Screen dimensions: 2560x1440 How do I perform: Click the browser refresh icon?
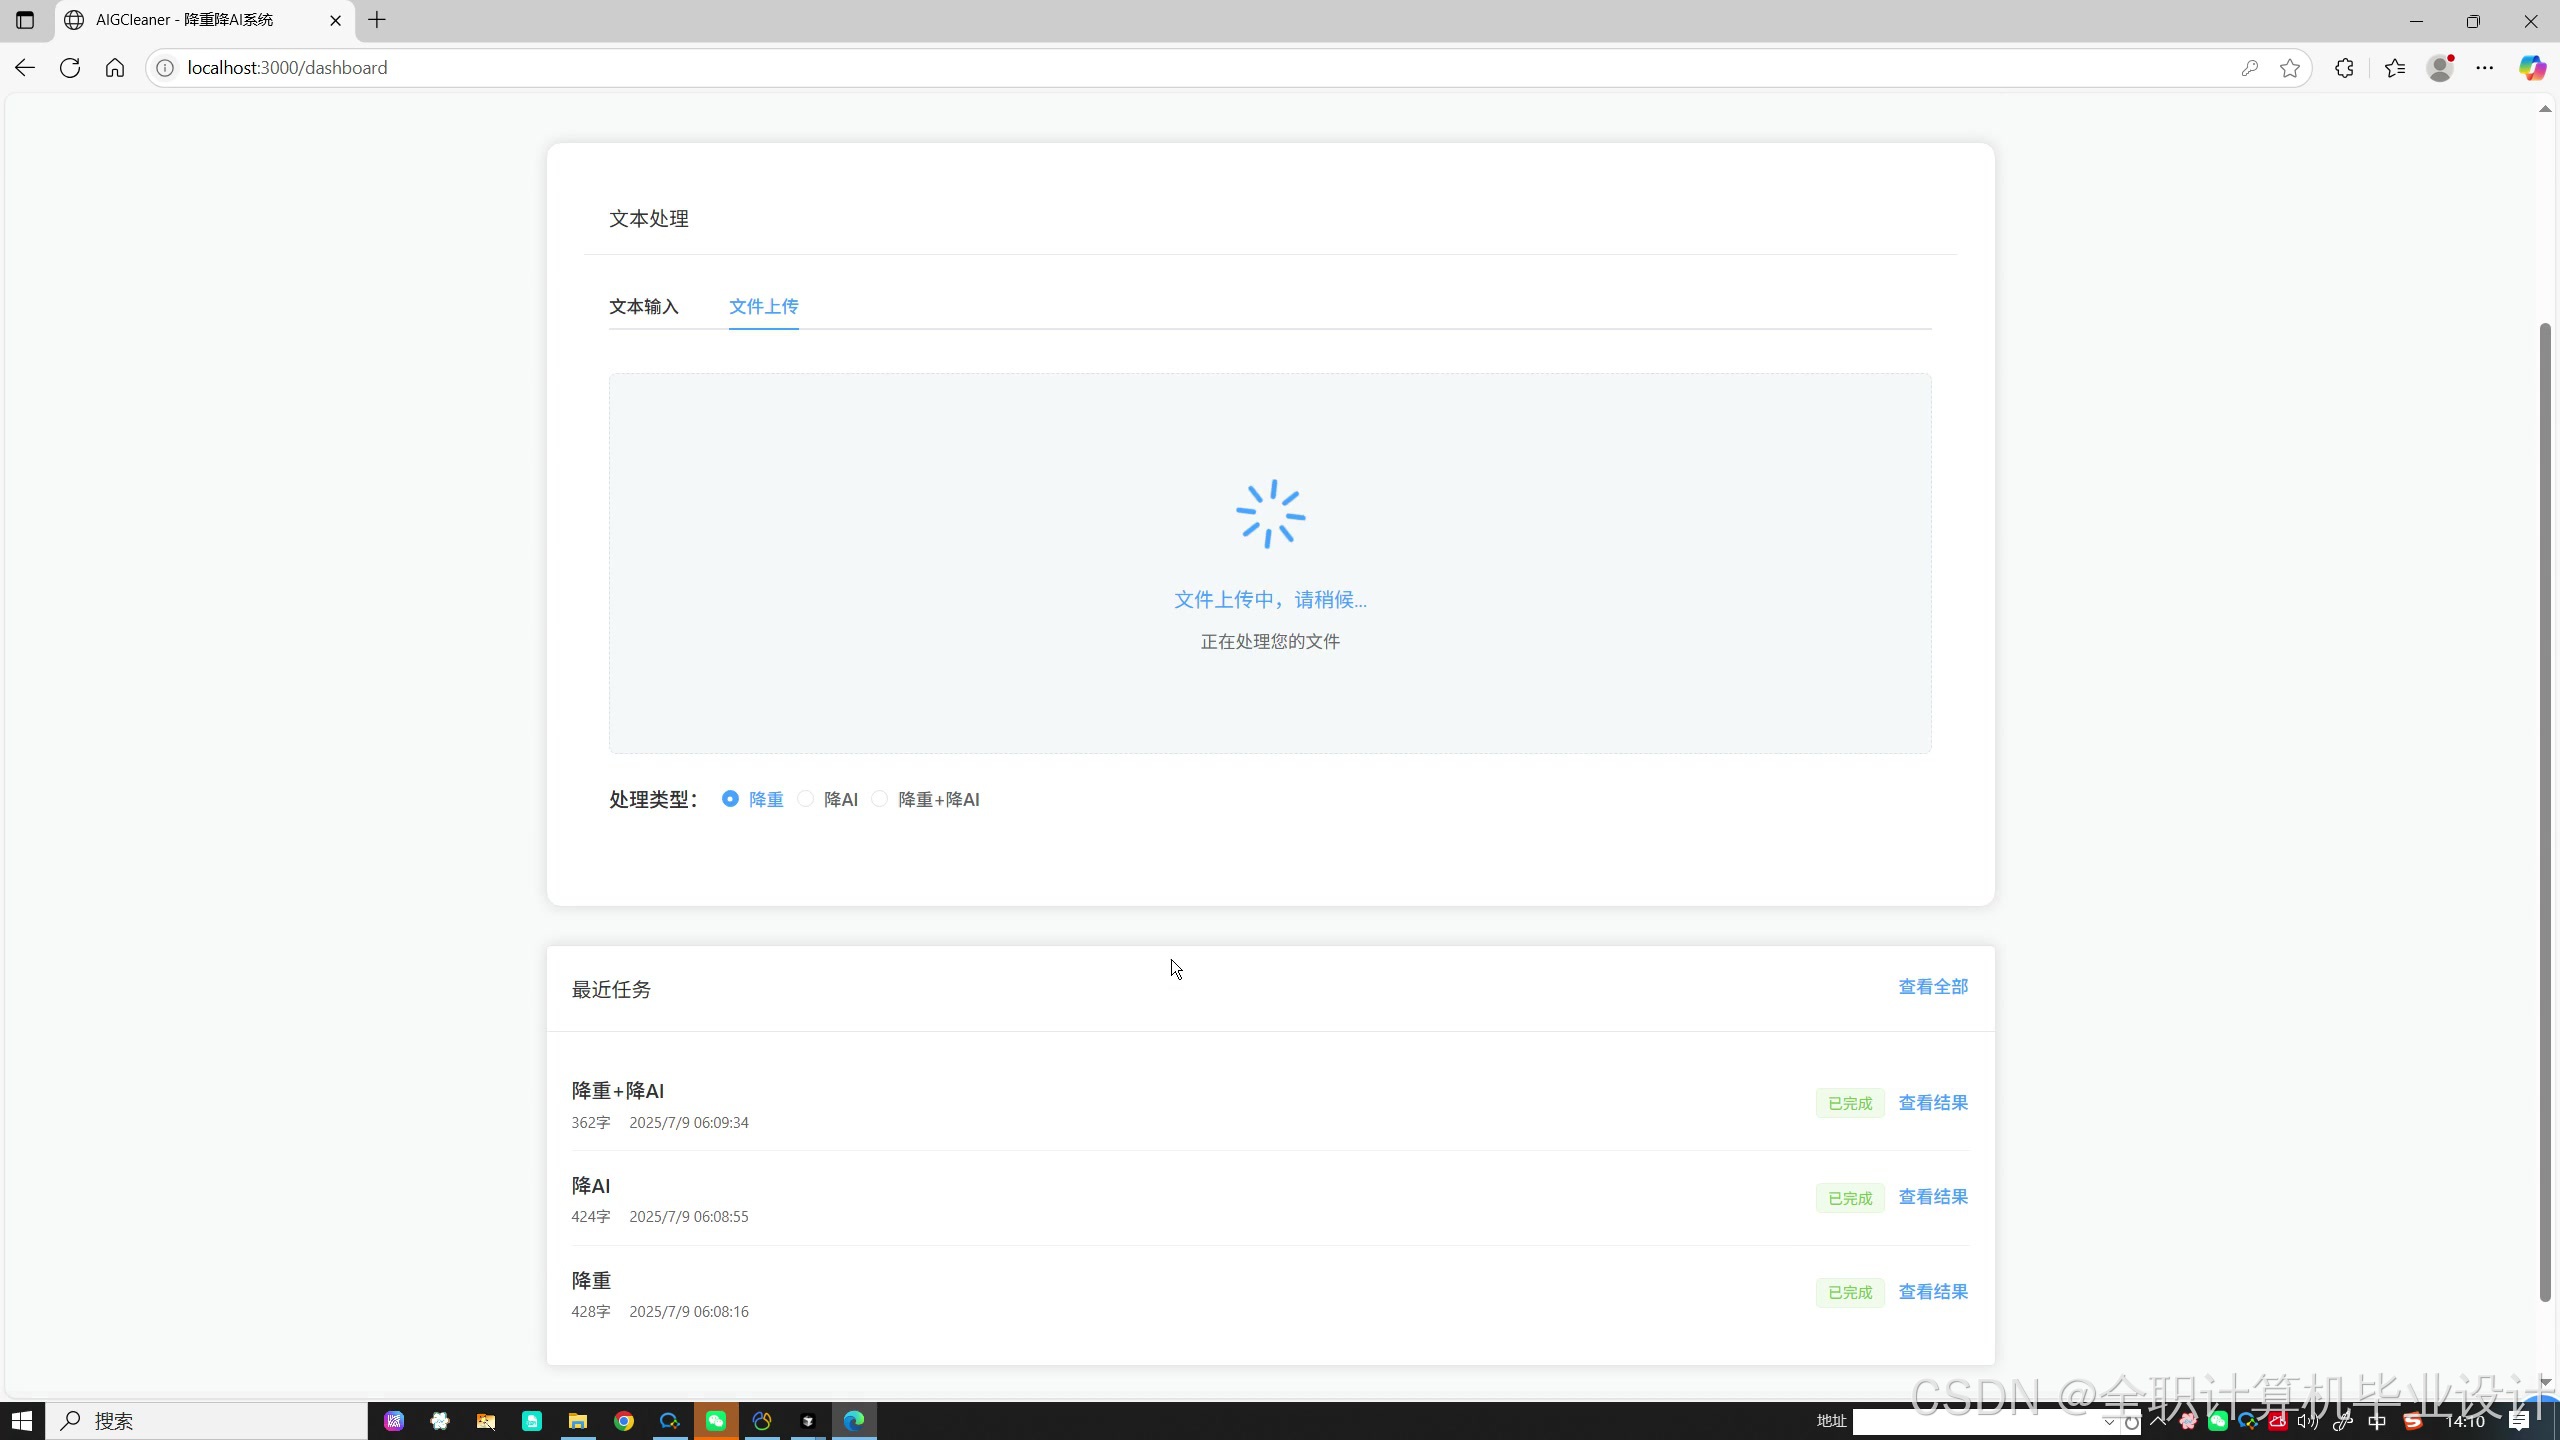pos(70,68)
